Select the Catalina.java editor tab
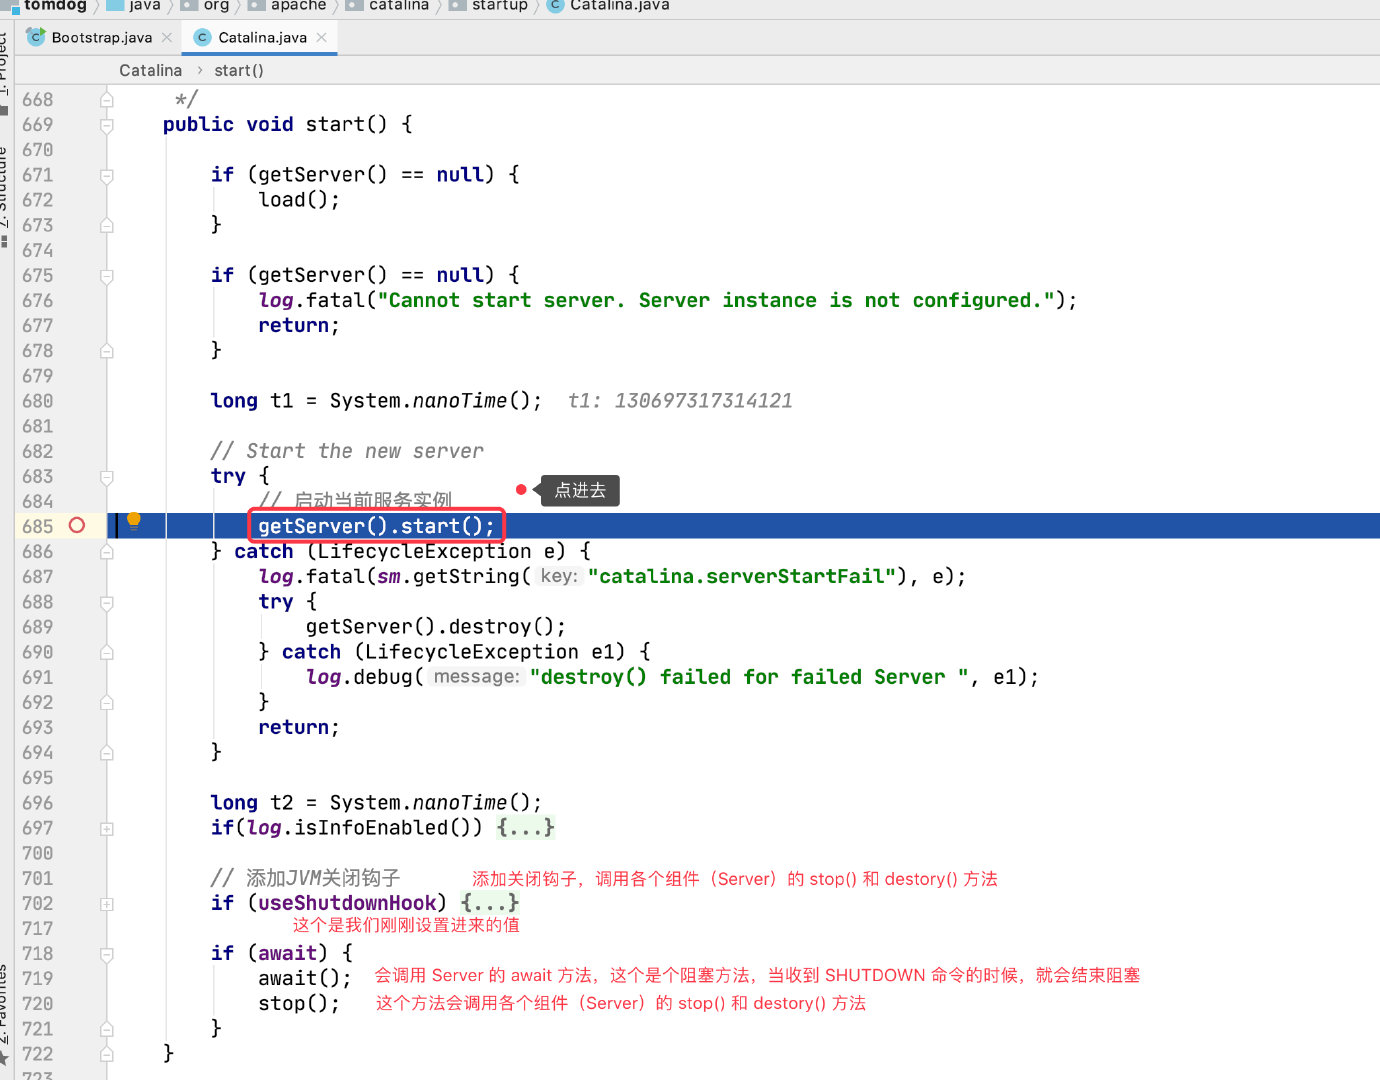1380x1080 pixels. pos(262,37)
